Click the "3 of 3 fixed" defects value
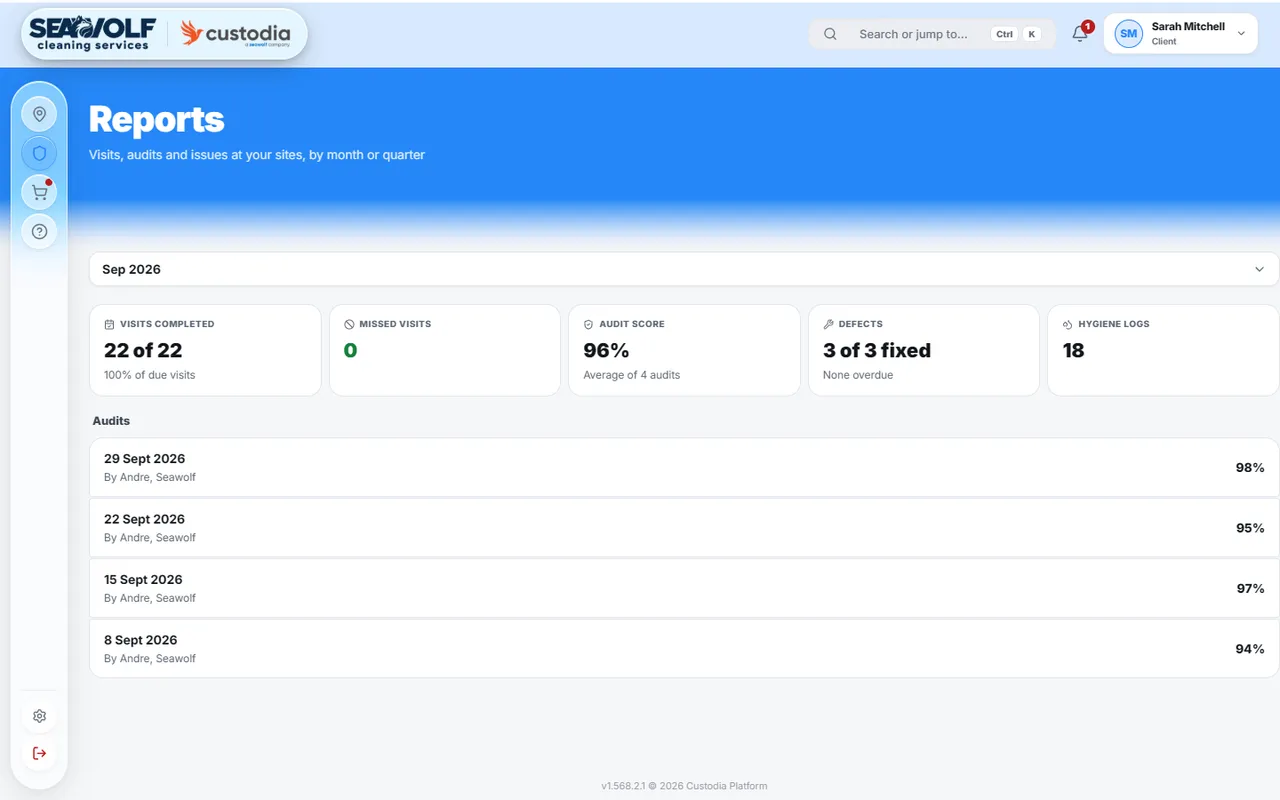The image size is (1280, 800). 877,350
